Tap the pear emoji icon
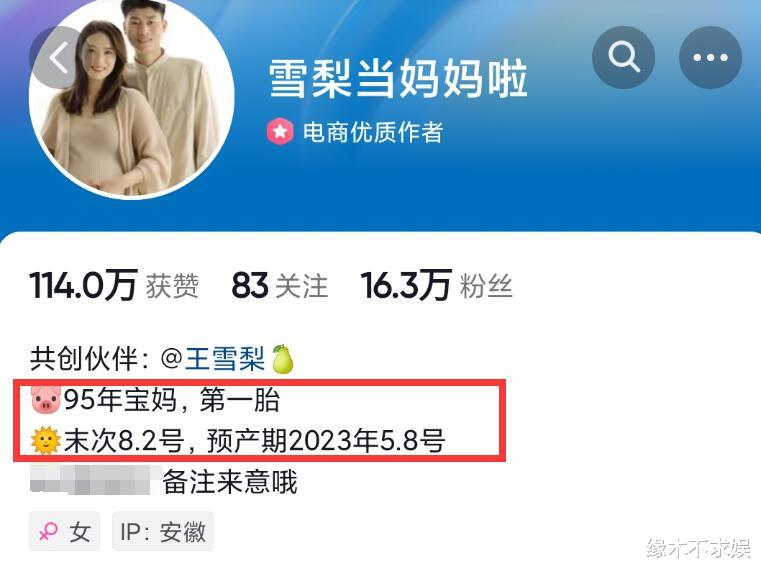Image resolution: width=761 pixels, height=573 pixels. click(282, 360)
